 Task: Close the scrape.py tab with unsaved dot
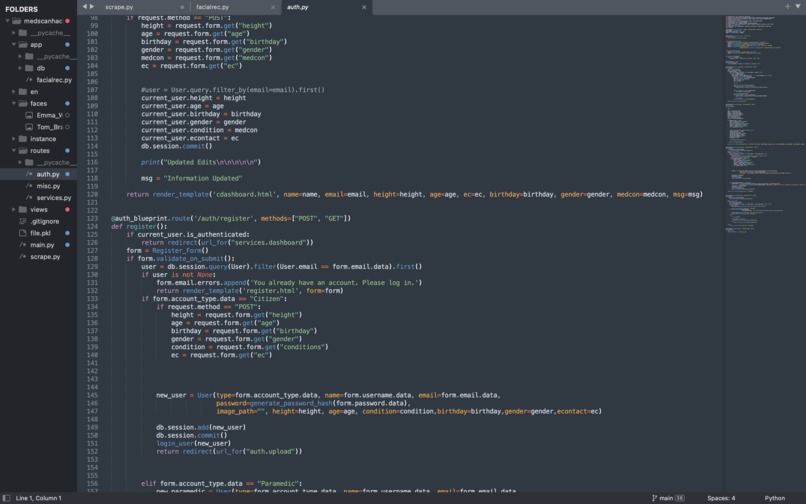pos(182,7)
